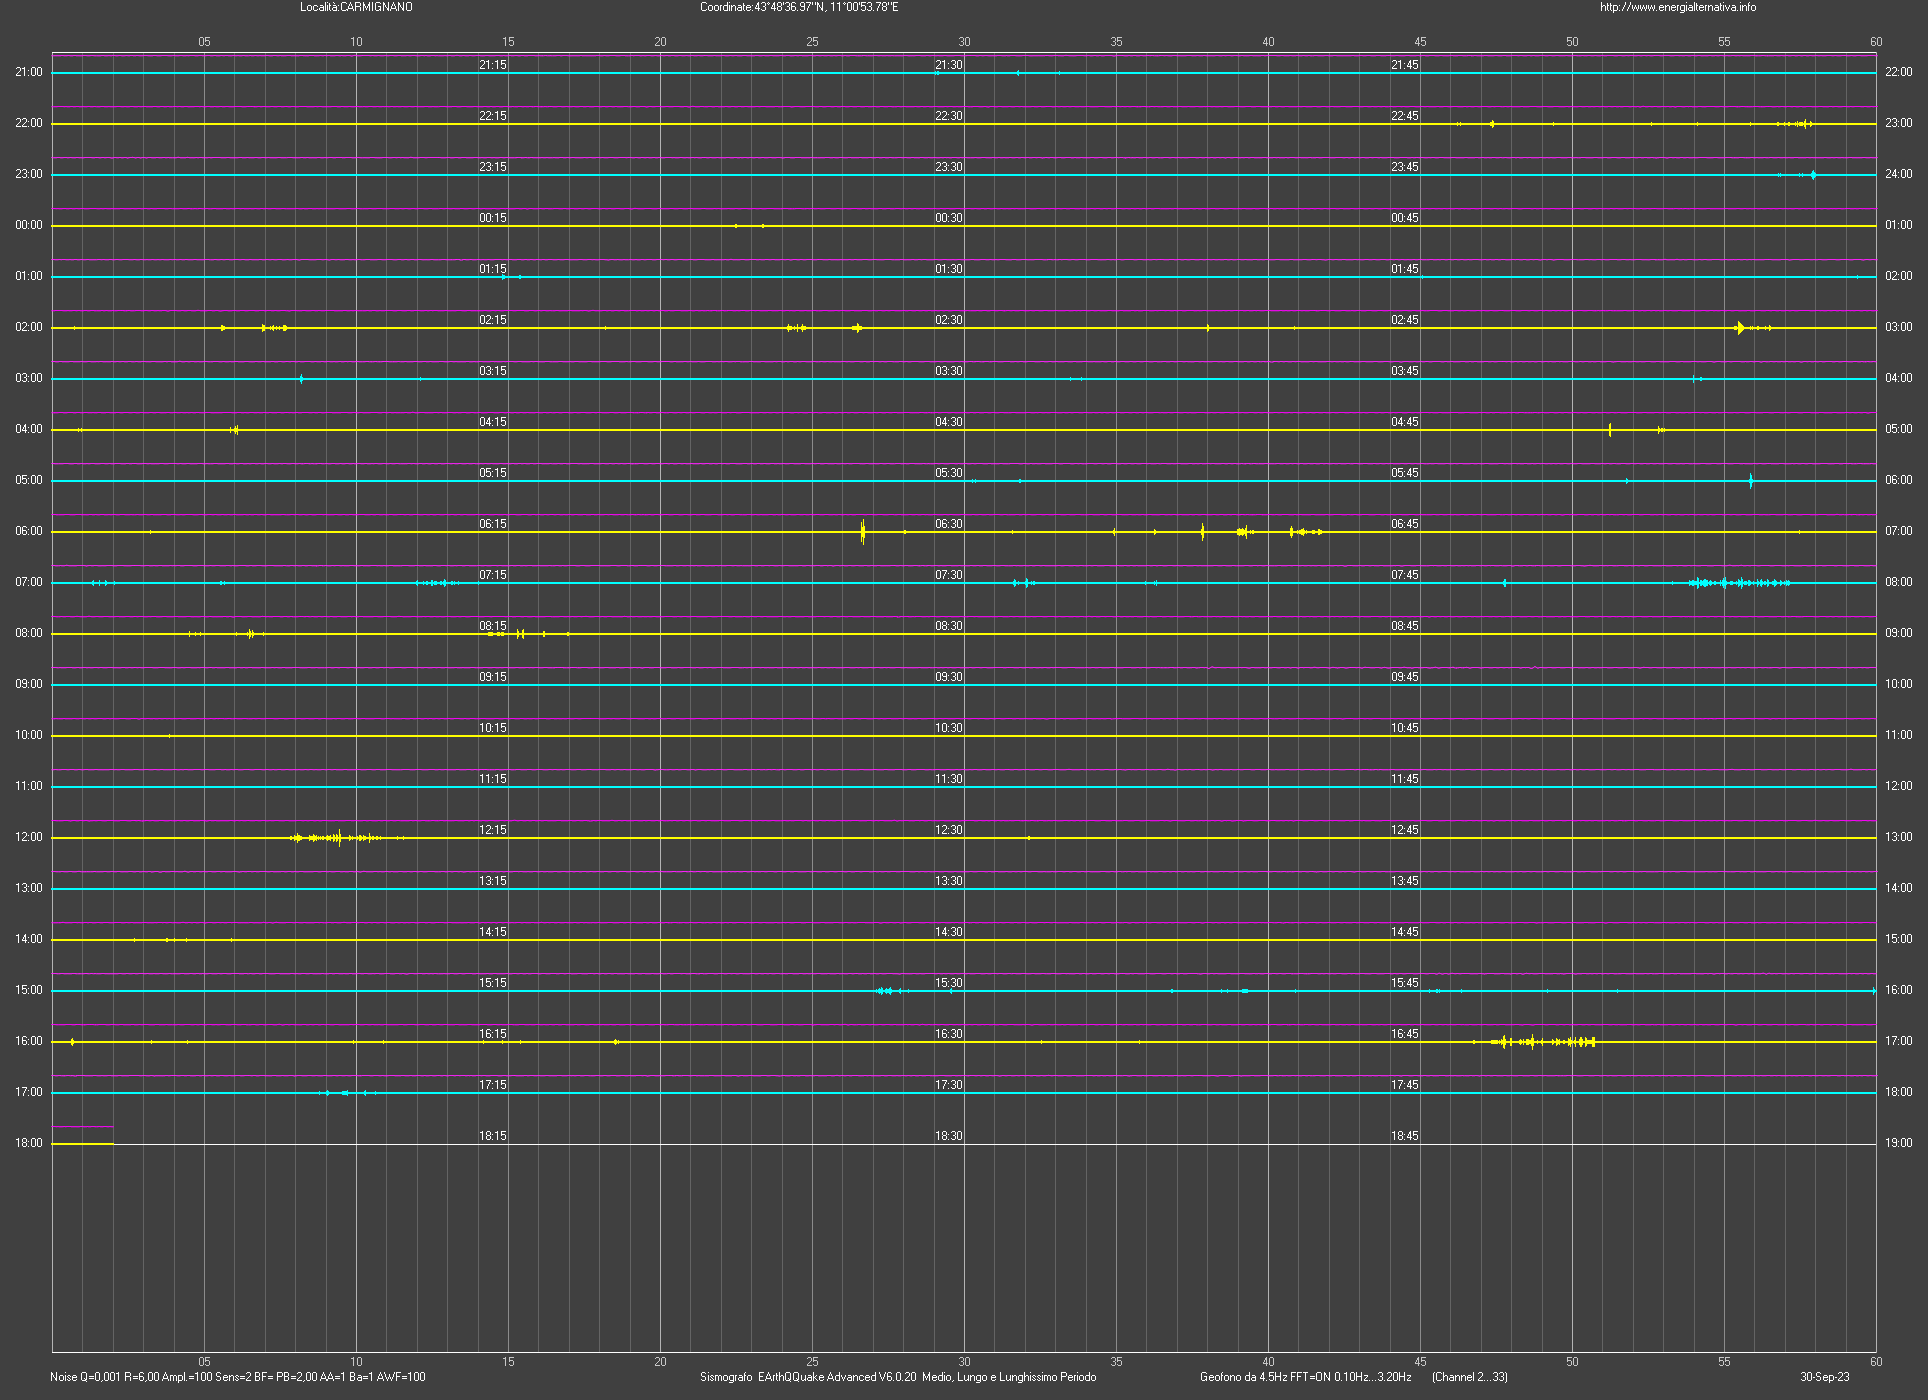Screen dimensions: 1928x1400
Task: Click the 08:00 row label on right
Action: (x=1898, y=582)
